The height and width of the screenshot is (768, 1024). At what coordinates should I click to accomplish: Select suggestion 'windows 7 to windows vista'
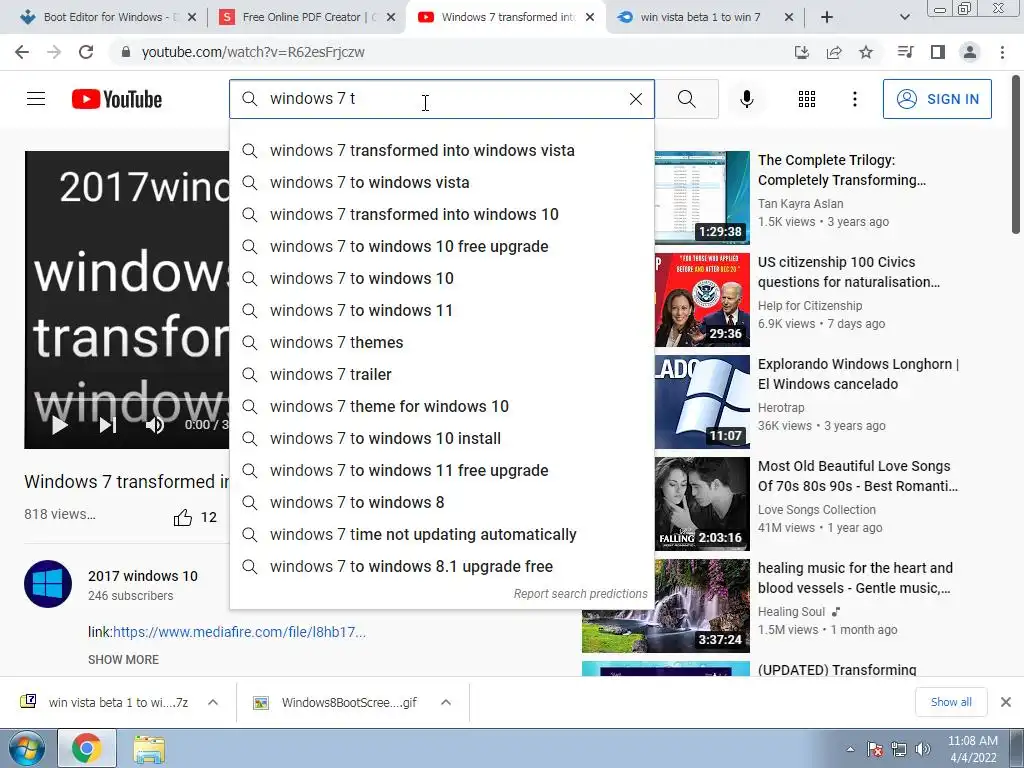click(x=441, y=183)
